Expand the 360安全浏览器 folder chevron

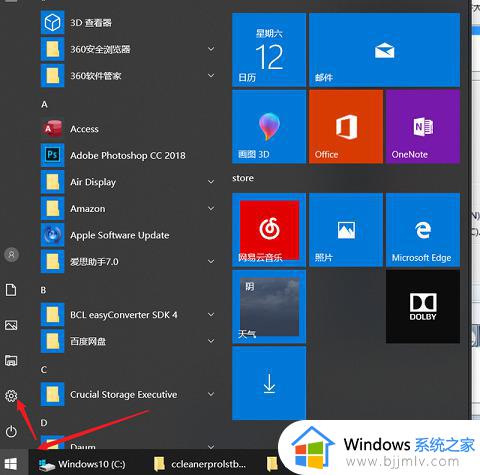211,49
